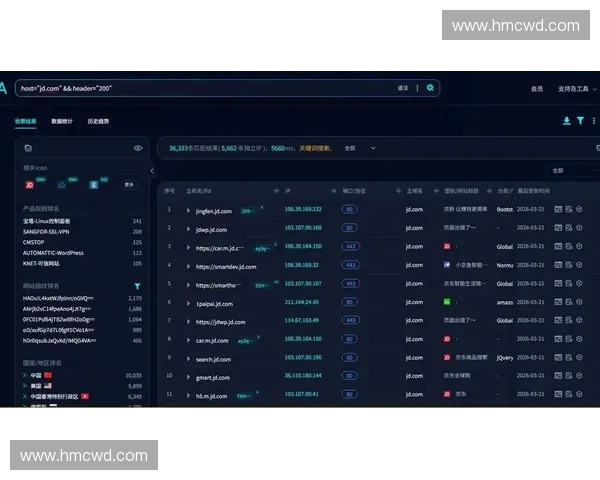600x480 pixels.
Task: Click the 更多 button for related icons
Action: pos(129,185)
